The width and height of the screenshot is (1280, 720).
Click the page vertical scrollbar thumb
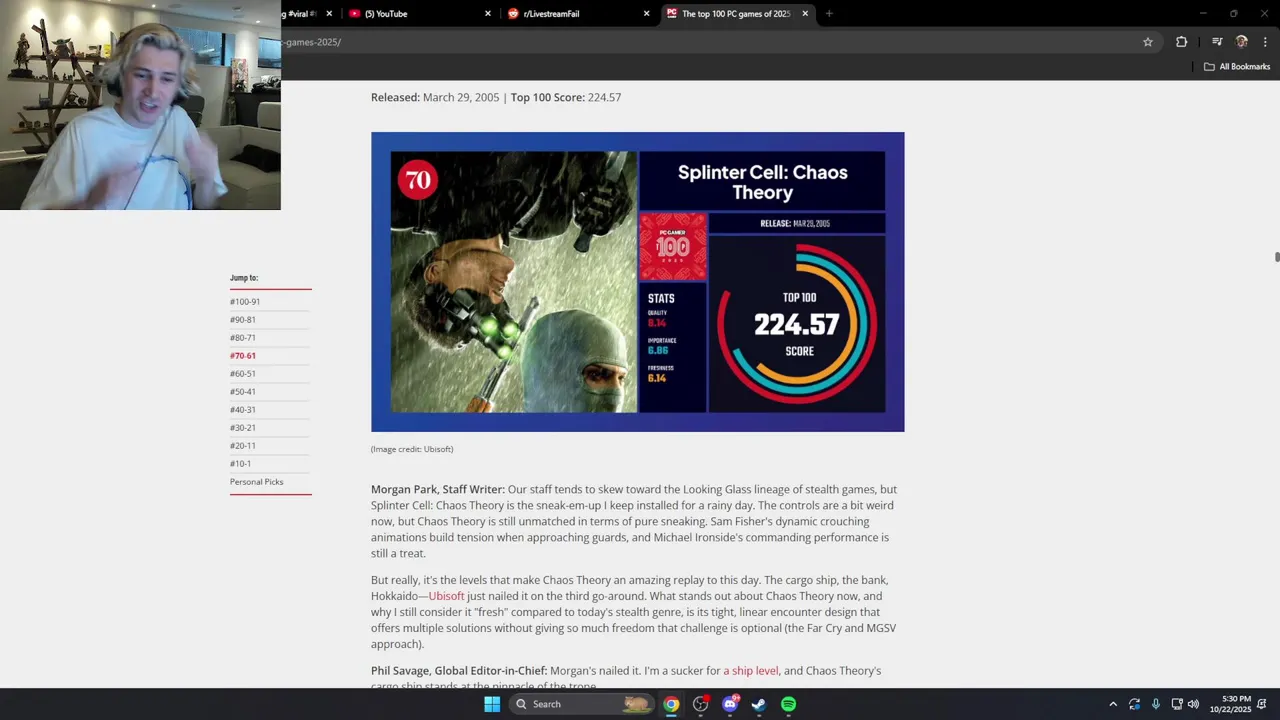pos(1277,257)
